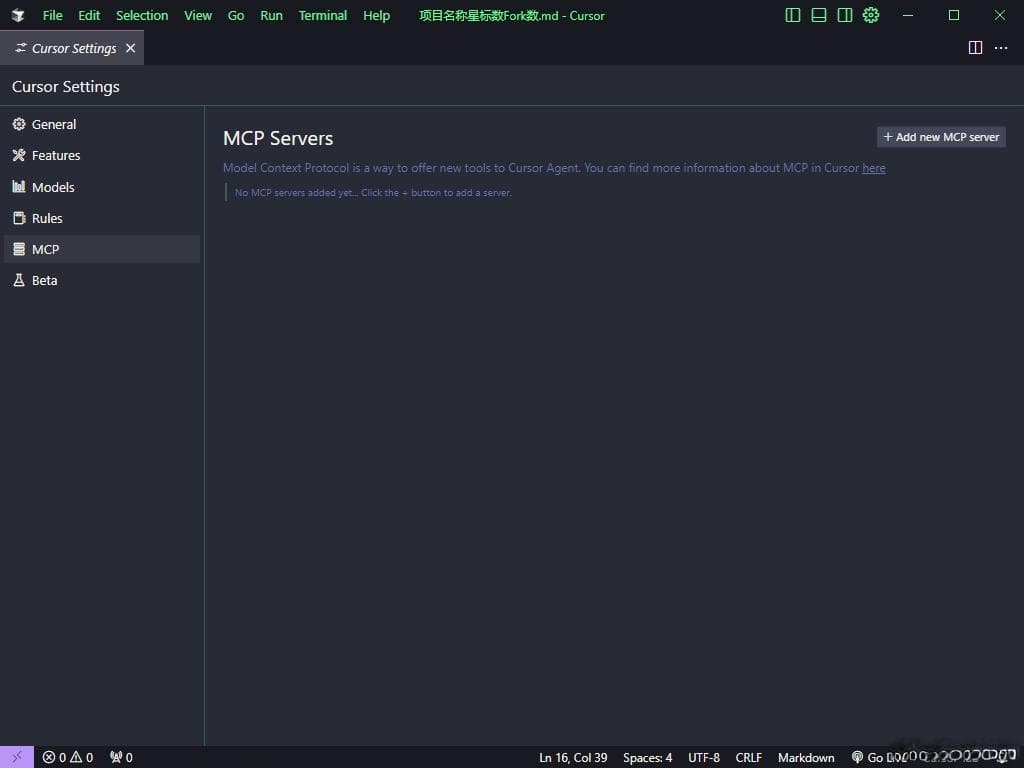Toggle primary sidebar layout icon
1024x768 pixels.
point(792,15)
